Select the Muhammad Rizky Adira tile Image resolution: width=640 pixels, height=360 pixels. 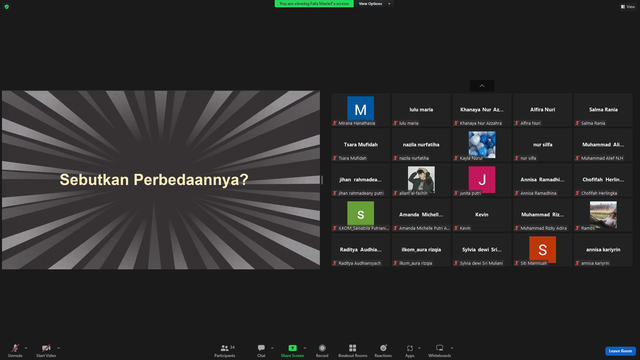(x=542, y=215)
